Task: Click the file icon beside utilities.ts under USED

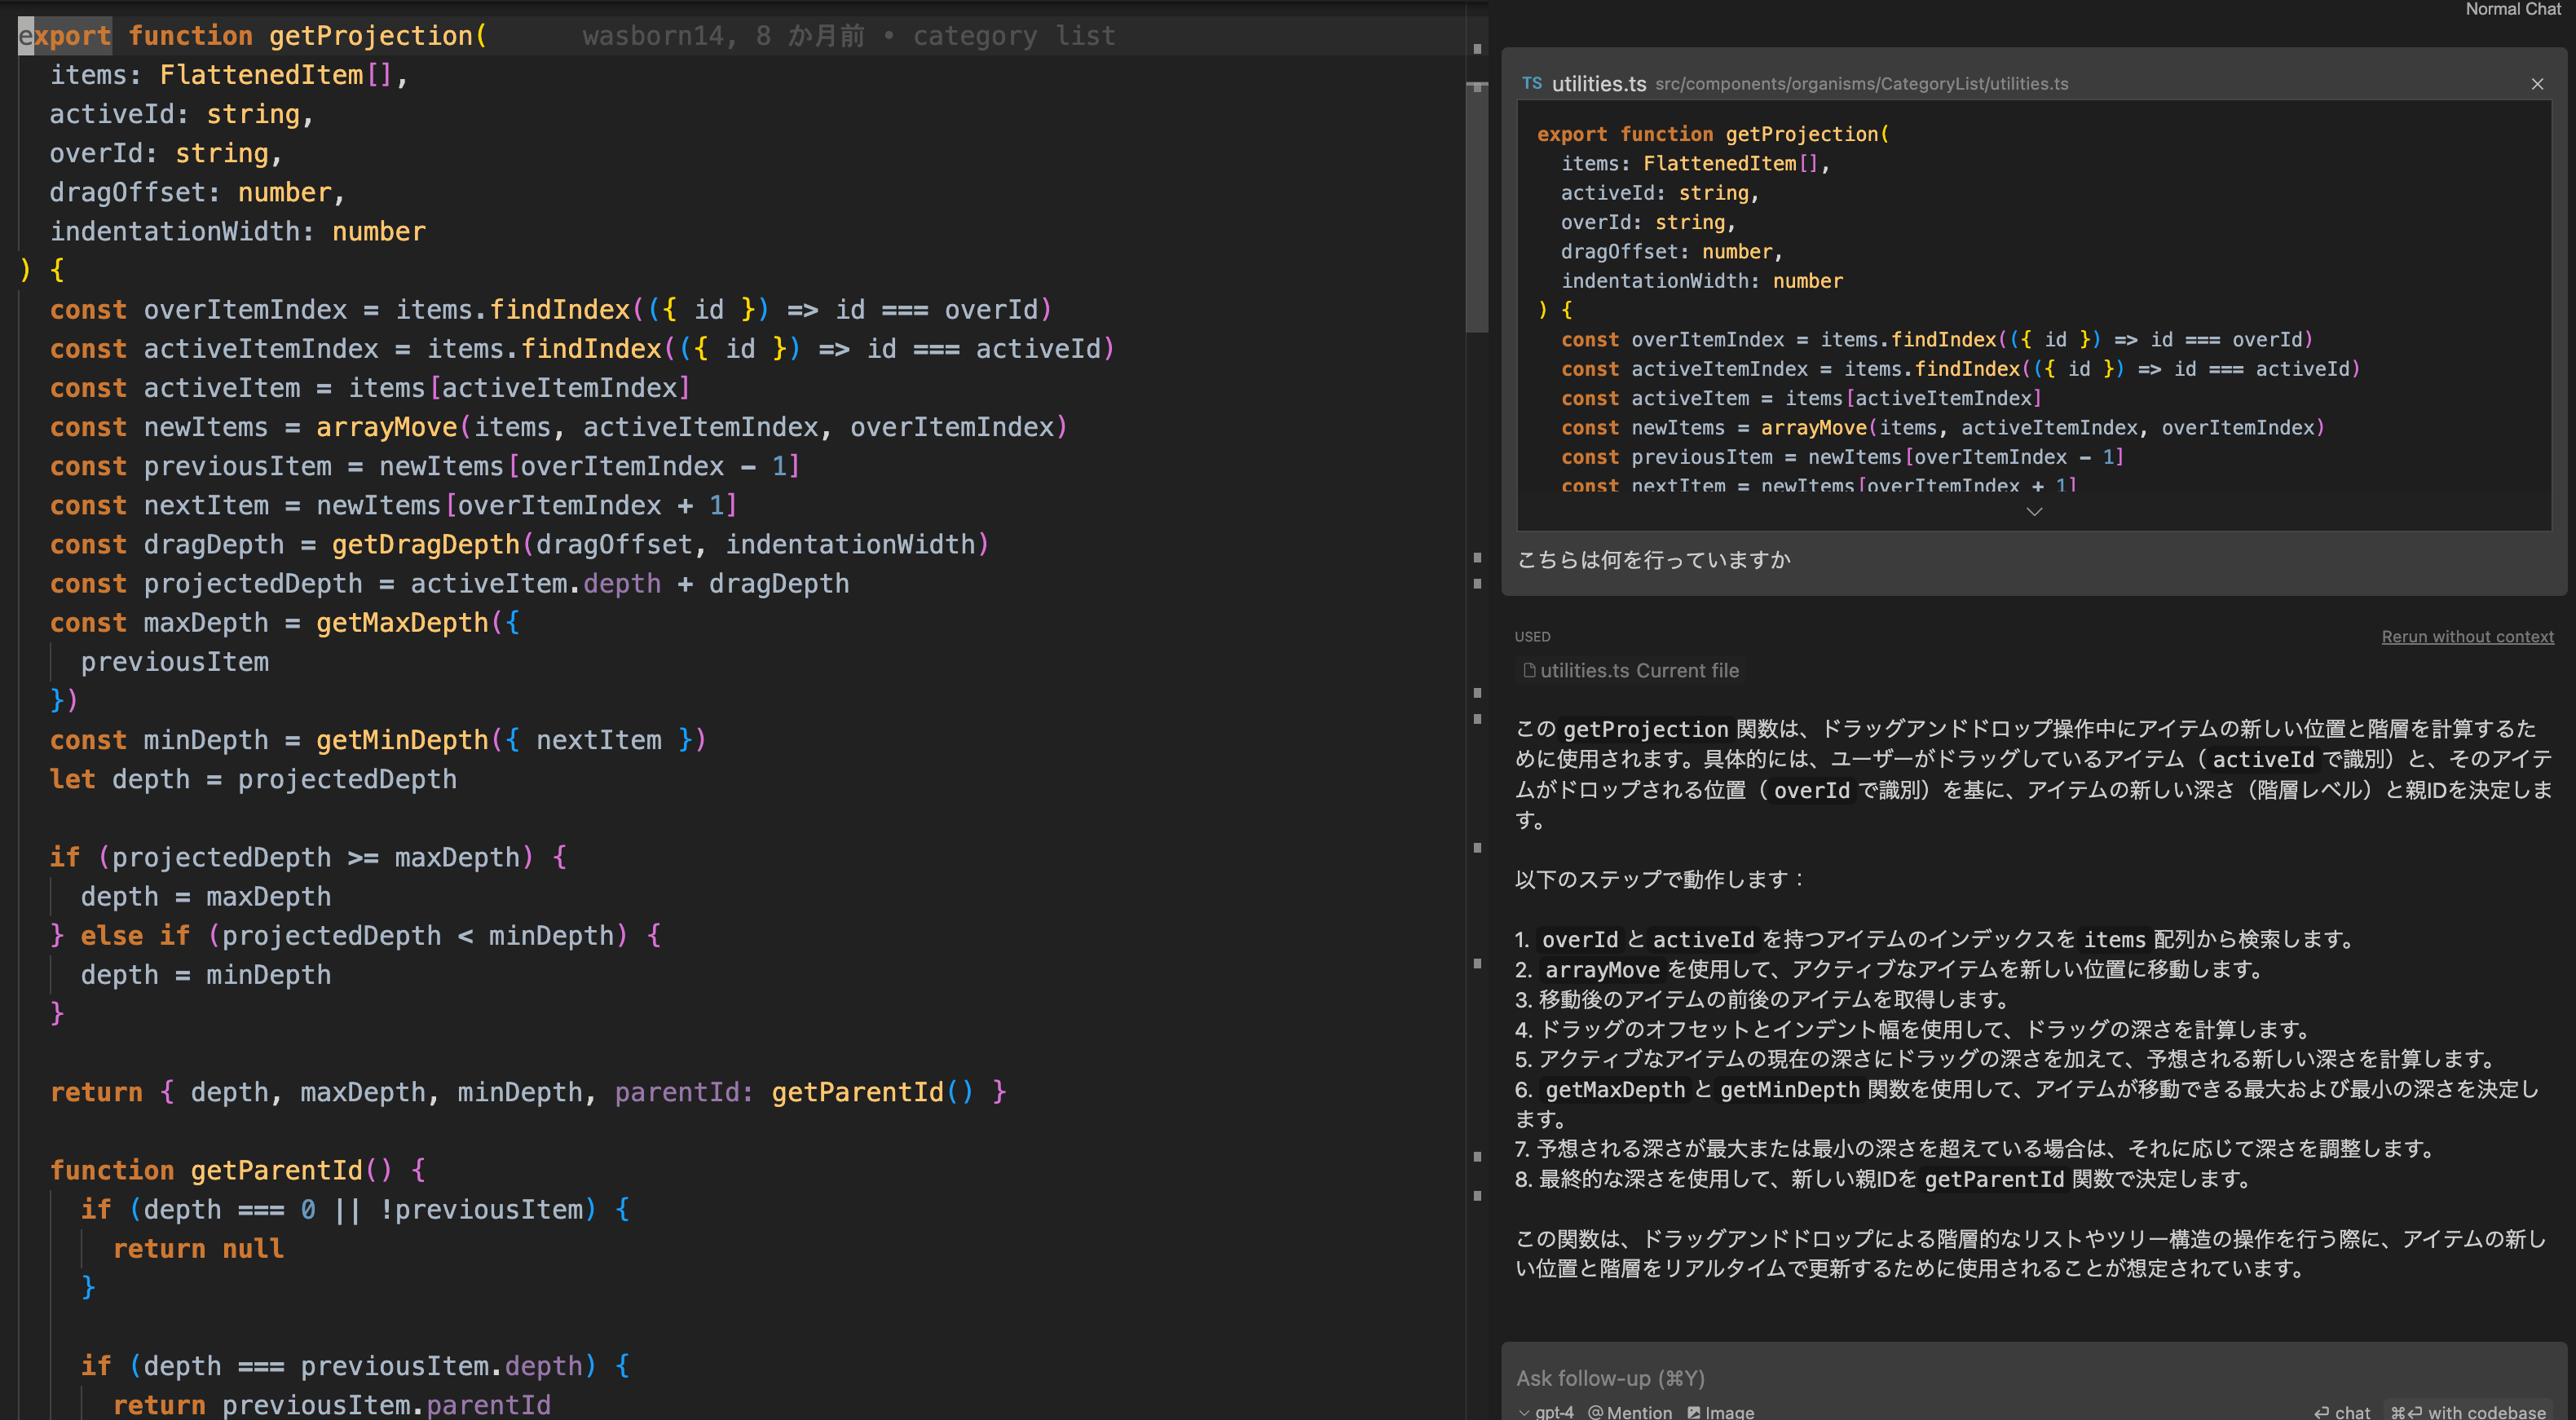Action: click(1530, 670)
